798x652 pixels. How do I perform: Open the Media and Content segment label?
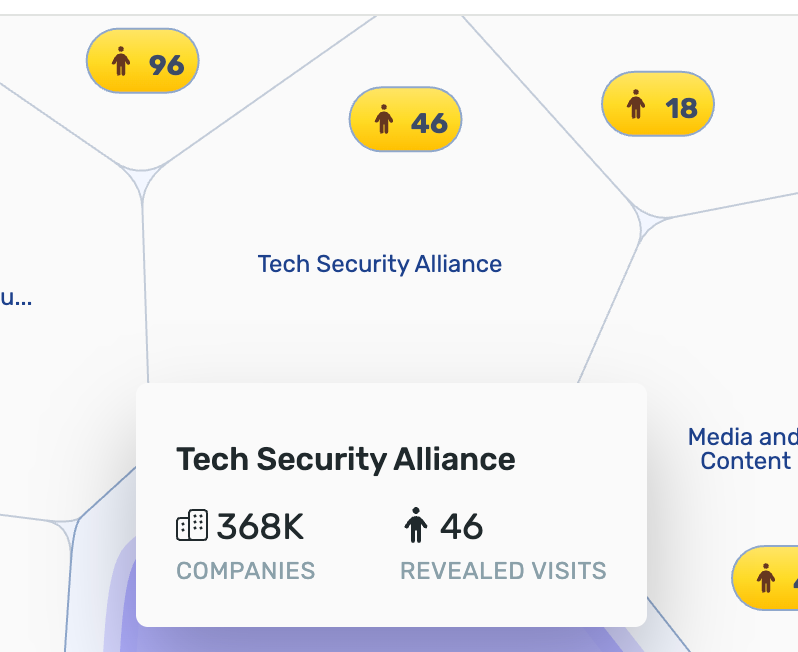[744, 449]
